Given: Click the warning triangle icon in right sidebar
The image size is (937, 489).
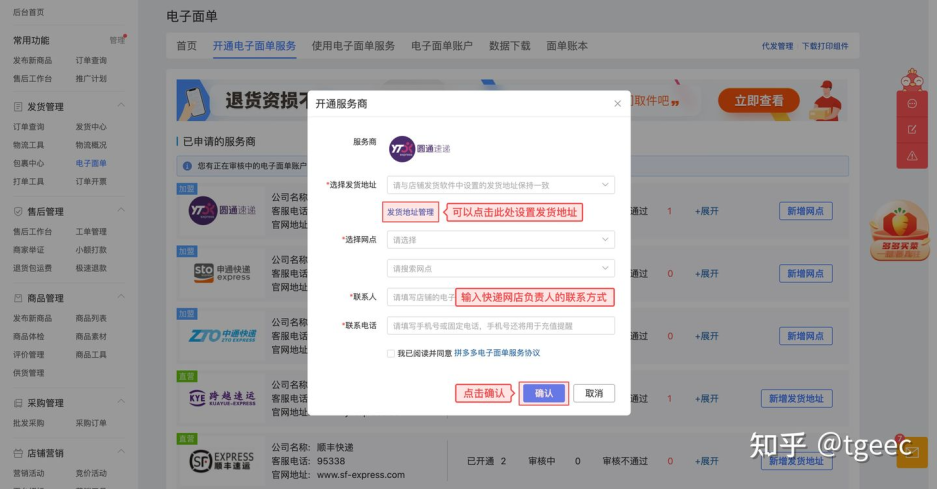Looking at the screenshot, I should tap(912, 155).
